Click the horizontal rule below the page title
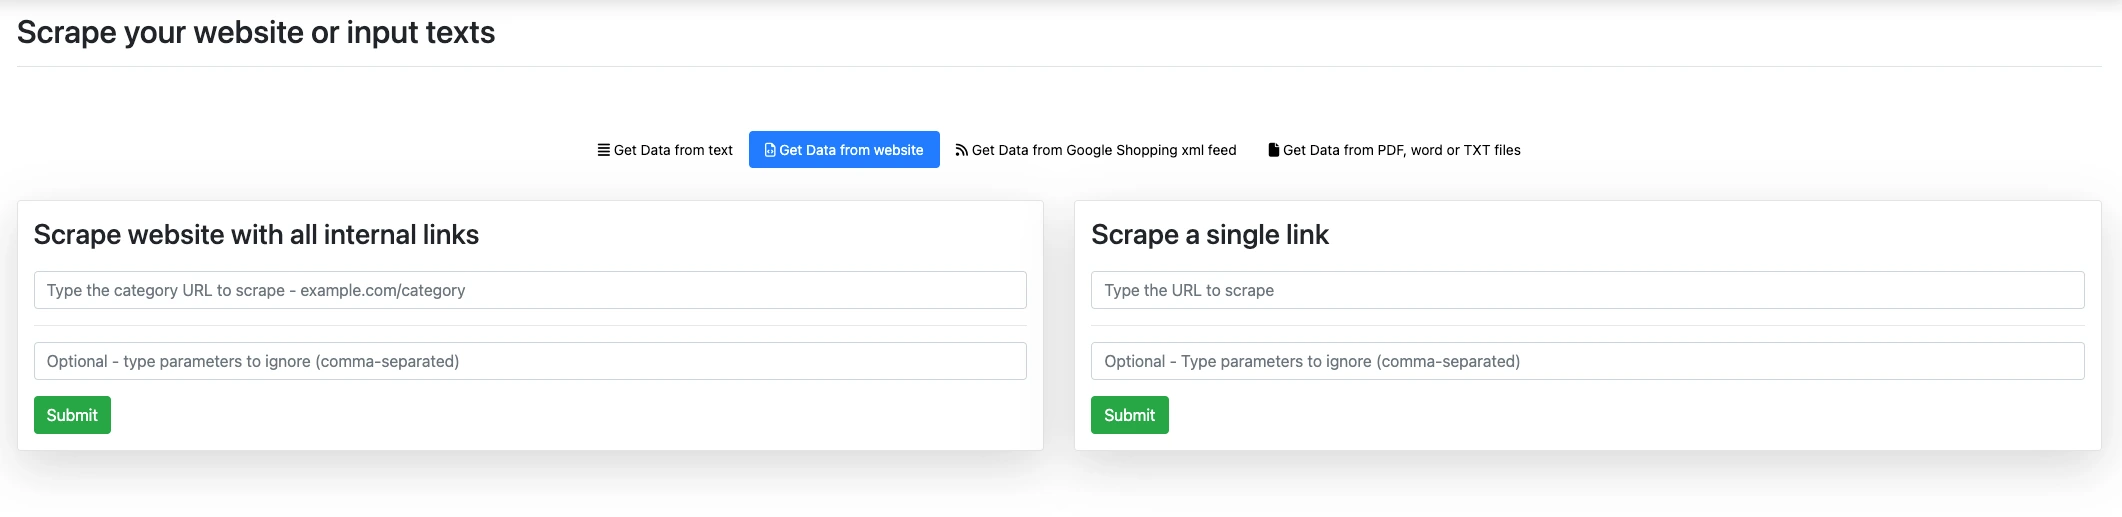 (x=1059, y=67)
